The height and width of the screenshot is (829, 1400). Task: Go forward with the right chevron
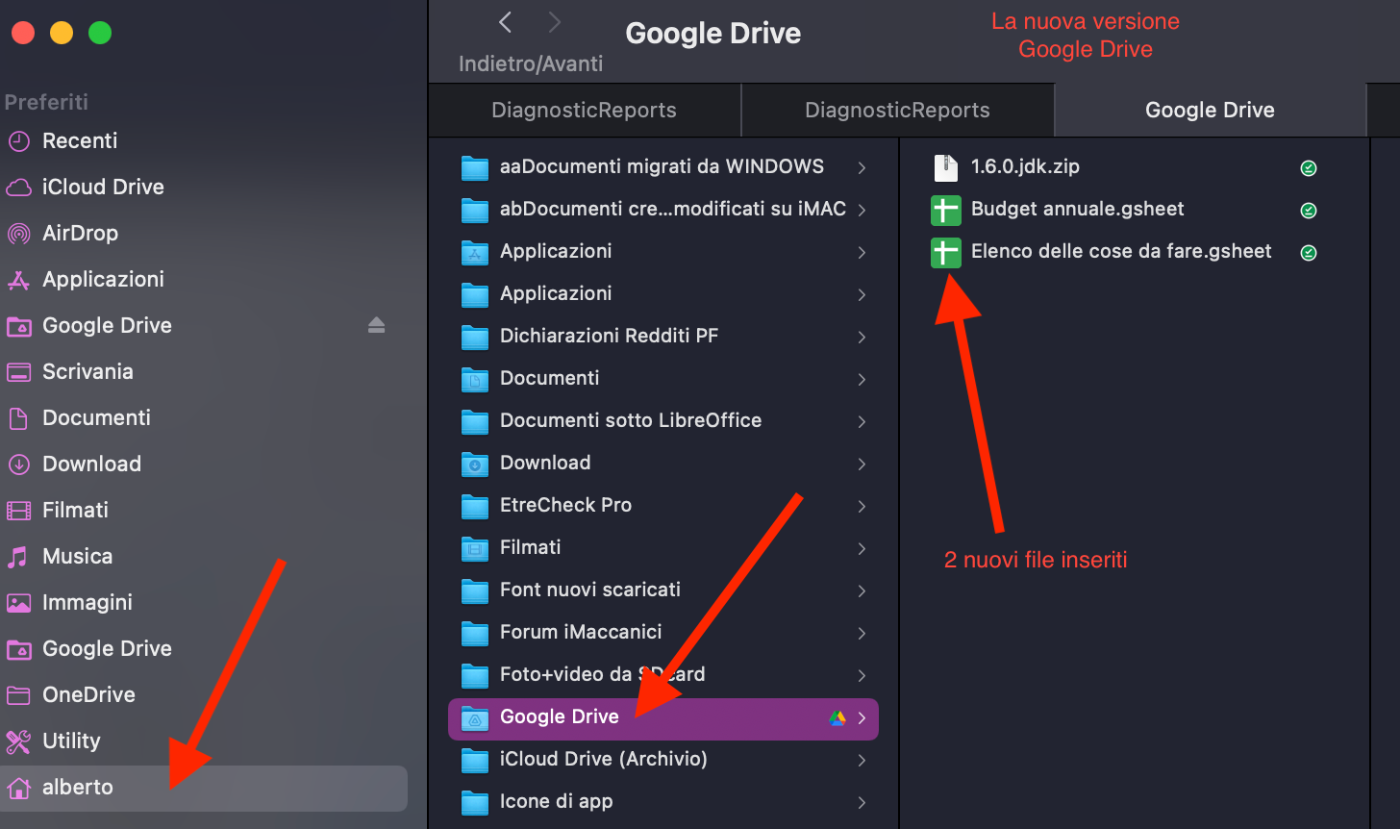[x=555, y=23]
